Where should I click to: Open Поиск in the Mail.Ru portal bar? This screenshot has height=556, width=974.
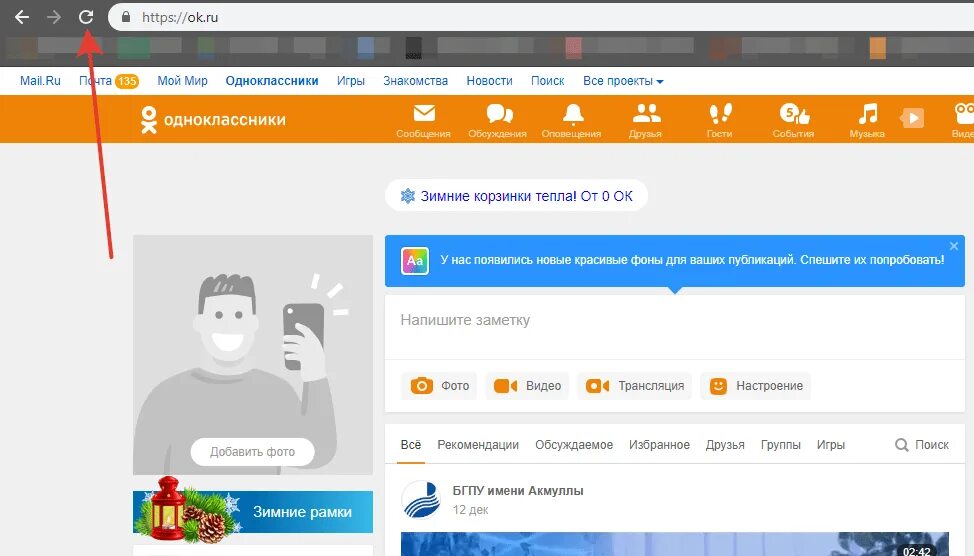tap(547, 81)
